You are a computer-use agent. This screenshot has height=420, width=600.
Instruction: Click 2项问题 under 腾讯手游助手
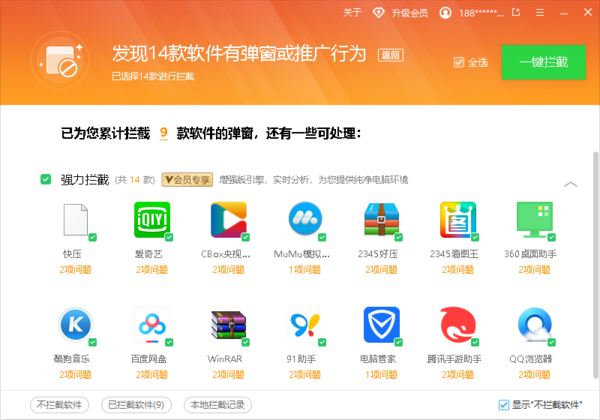(458, 374)
